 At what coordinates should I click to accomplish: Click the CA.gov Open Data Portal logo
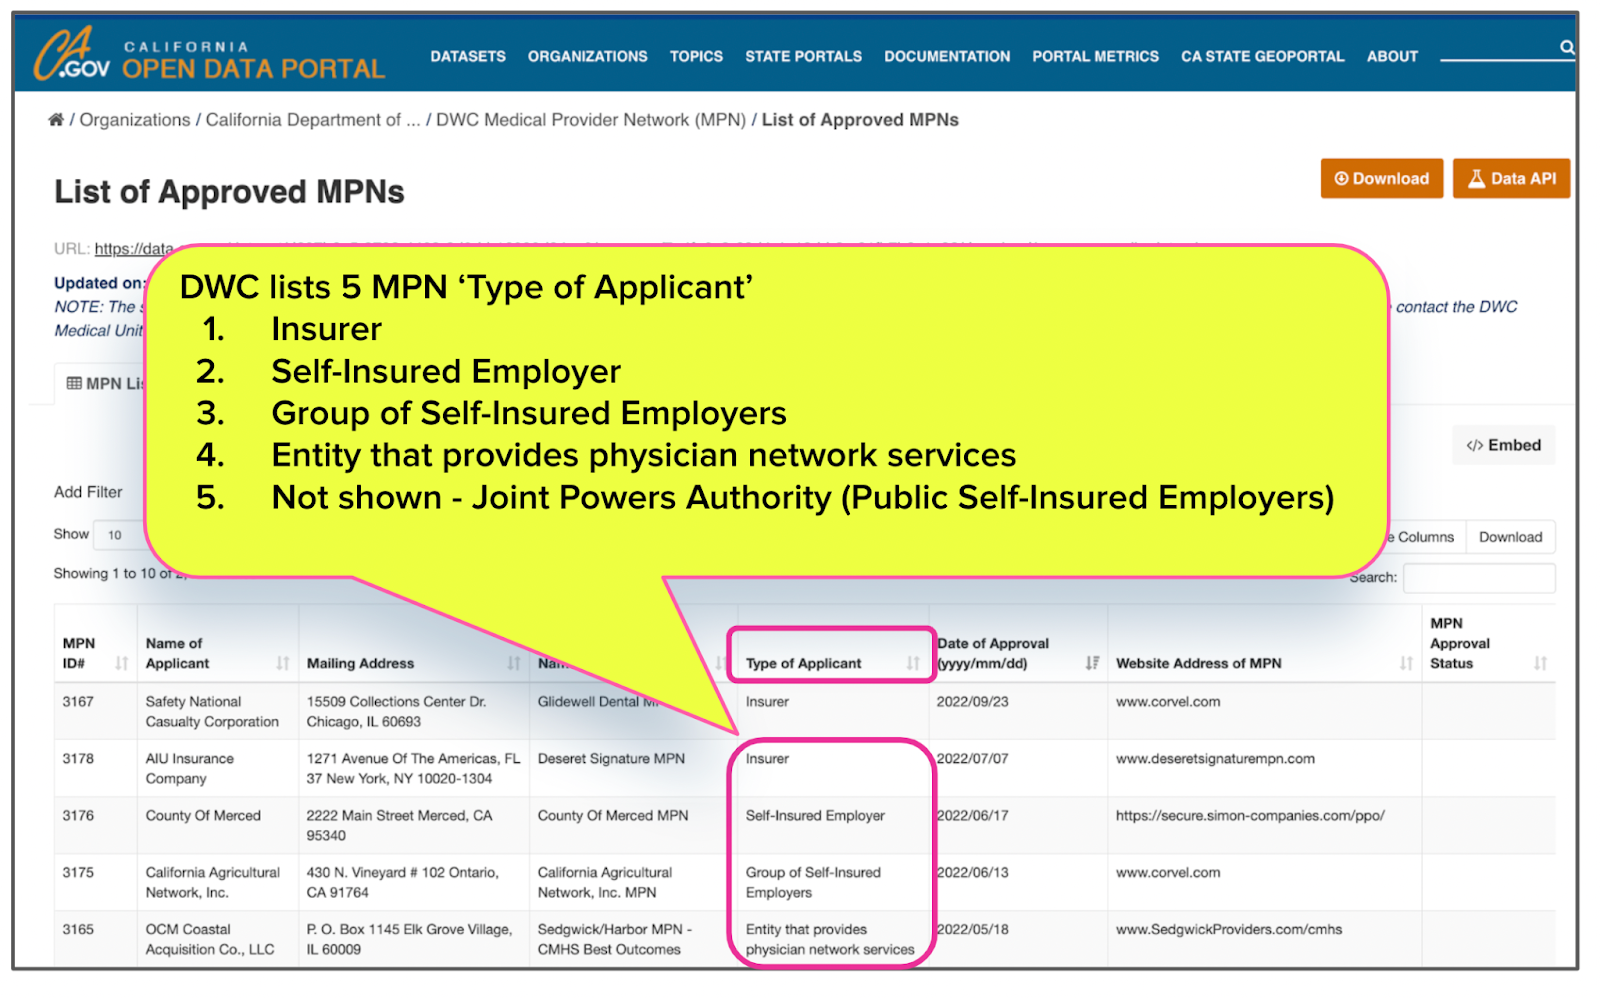pyautogui.click(x=209, y=55)
